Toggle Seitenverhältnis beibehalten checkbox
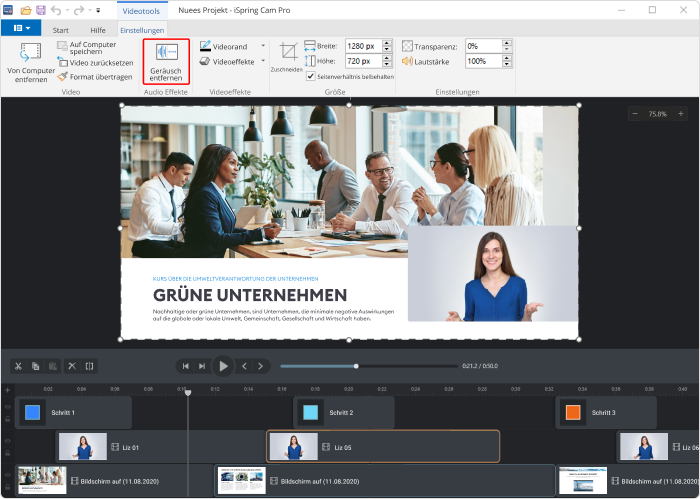Image resolution: width=700 pixels, height=499 pixels. coord(311,76)
